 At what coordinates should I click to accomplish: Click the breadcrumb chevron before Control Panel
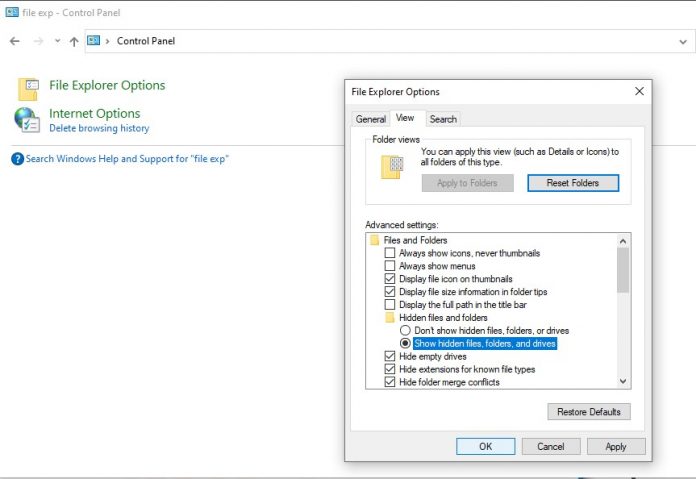[x=107, y=41]
